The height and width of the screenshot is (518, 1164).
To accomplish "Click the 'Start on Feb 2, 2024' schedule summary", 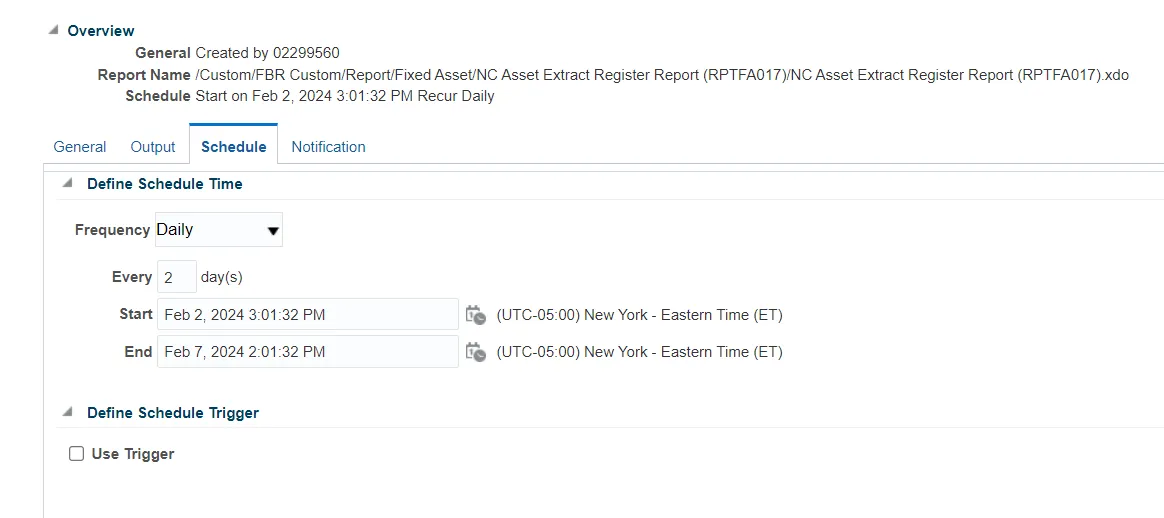I will (x=344, y=96).
